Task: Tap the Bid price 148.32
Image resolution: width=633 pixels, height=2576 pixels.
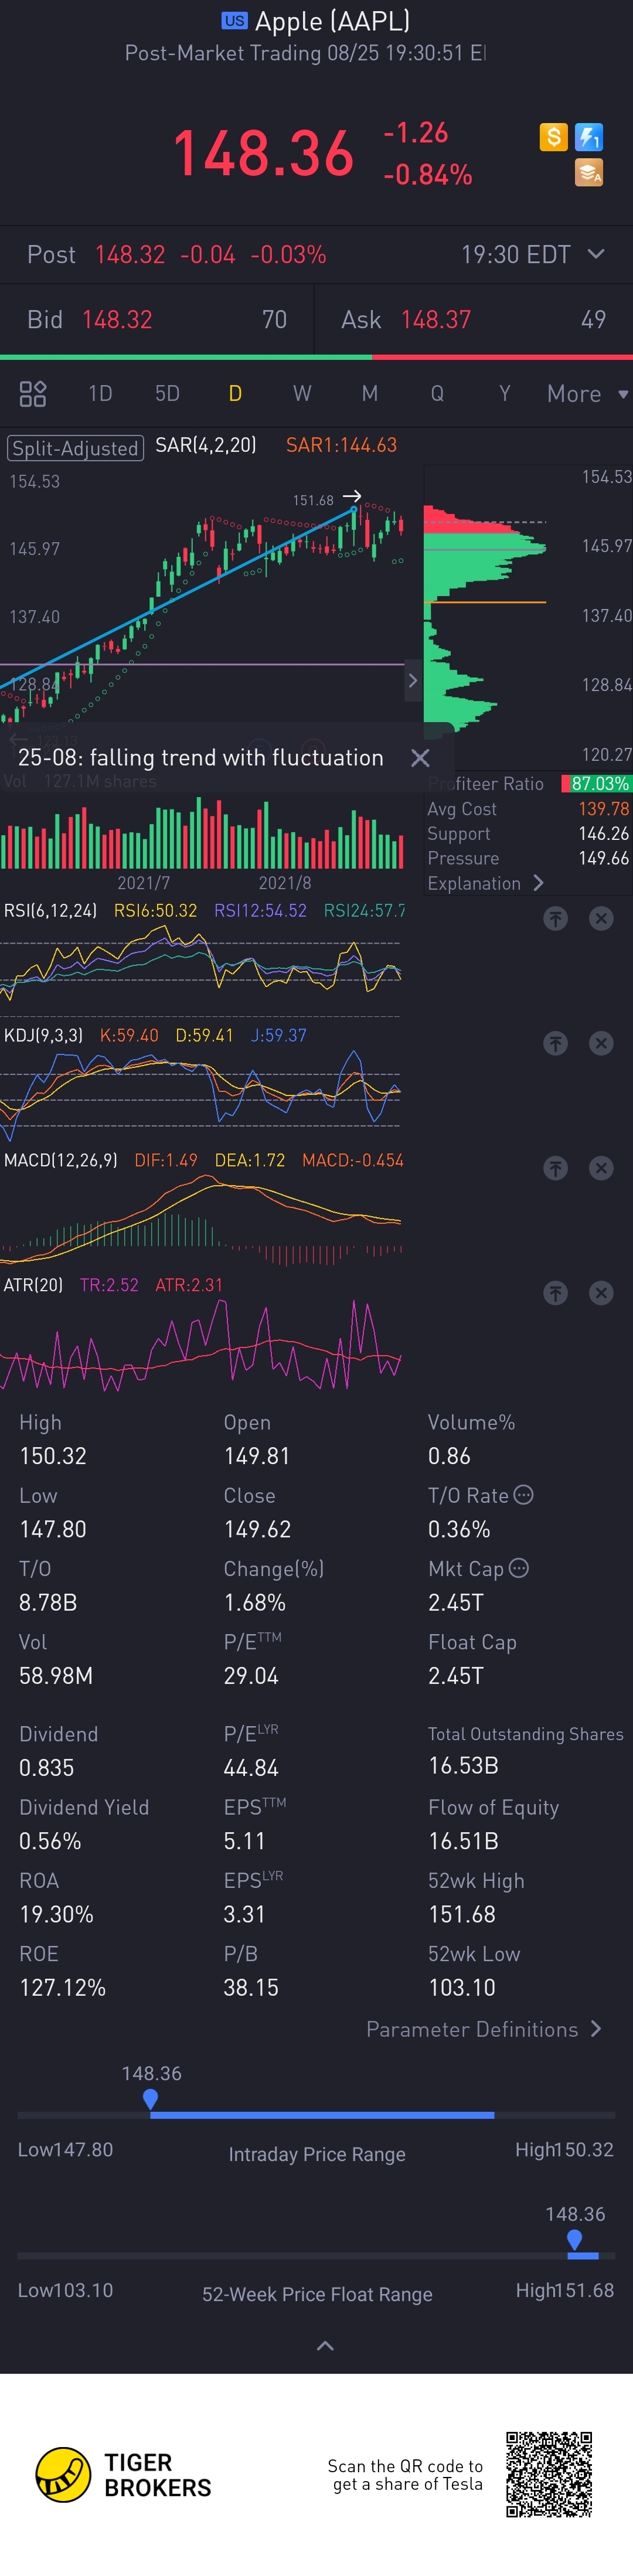Action: tap(117, 320)
